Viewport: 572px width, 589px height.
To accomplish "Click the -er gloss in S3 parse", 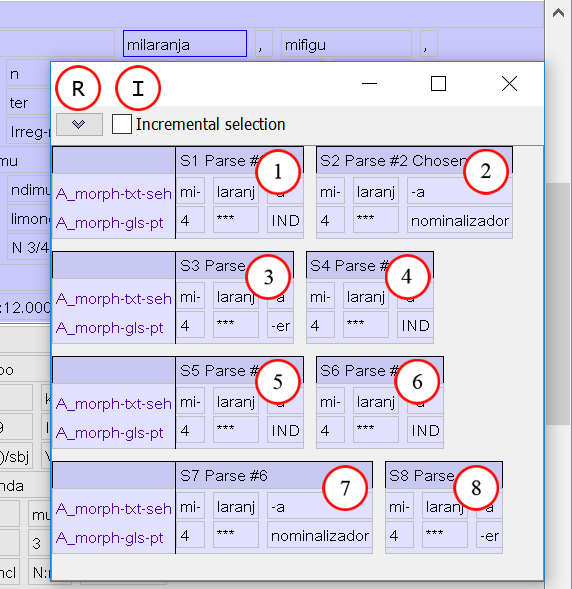I will pyautogui.click(x=280, y=325).
